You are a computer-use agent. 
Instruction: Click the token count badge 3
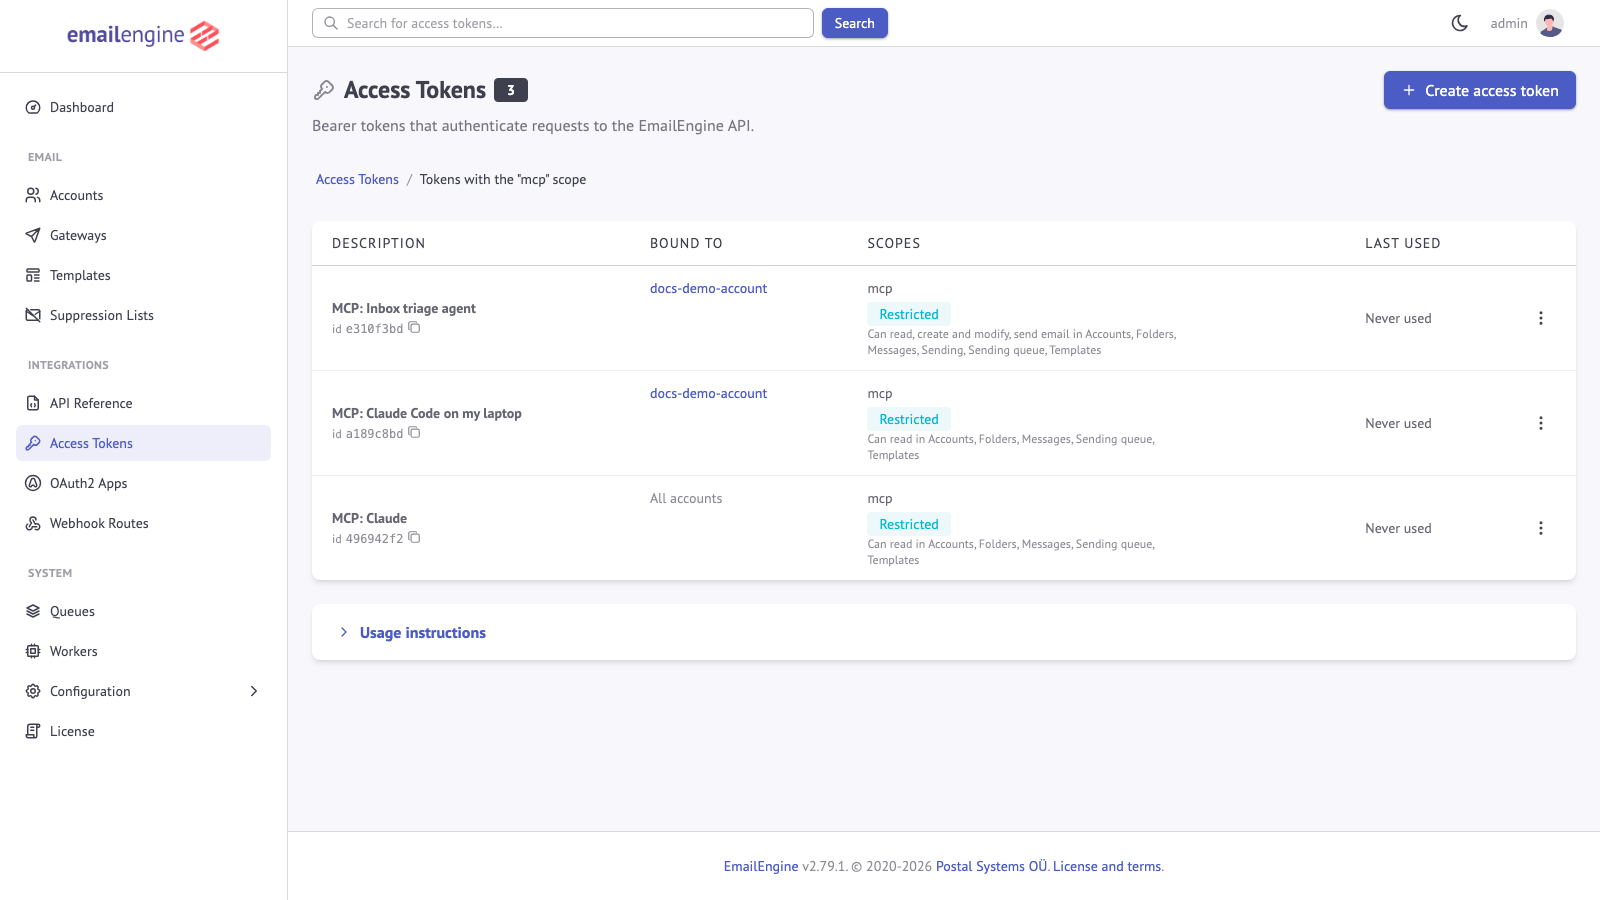click(511, 90)
